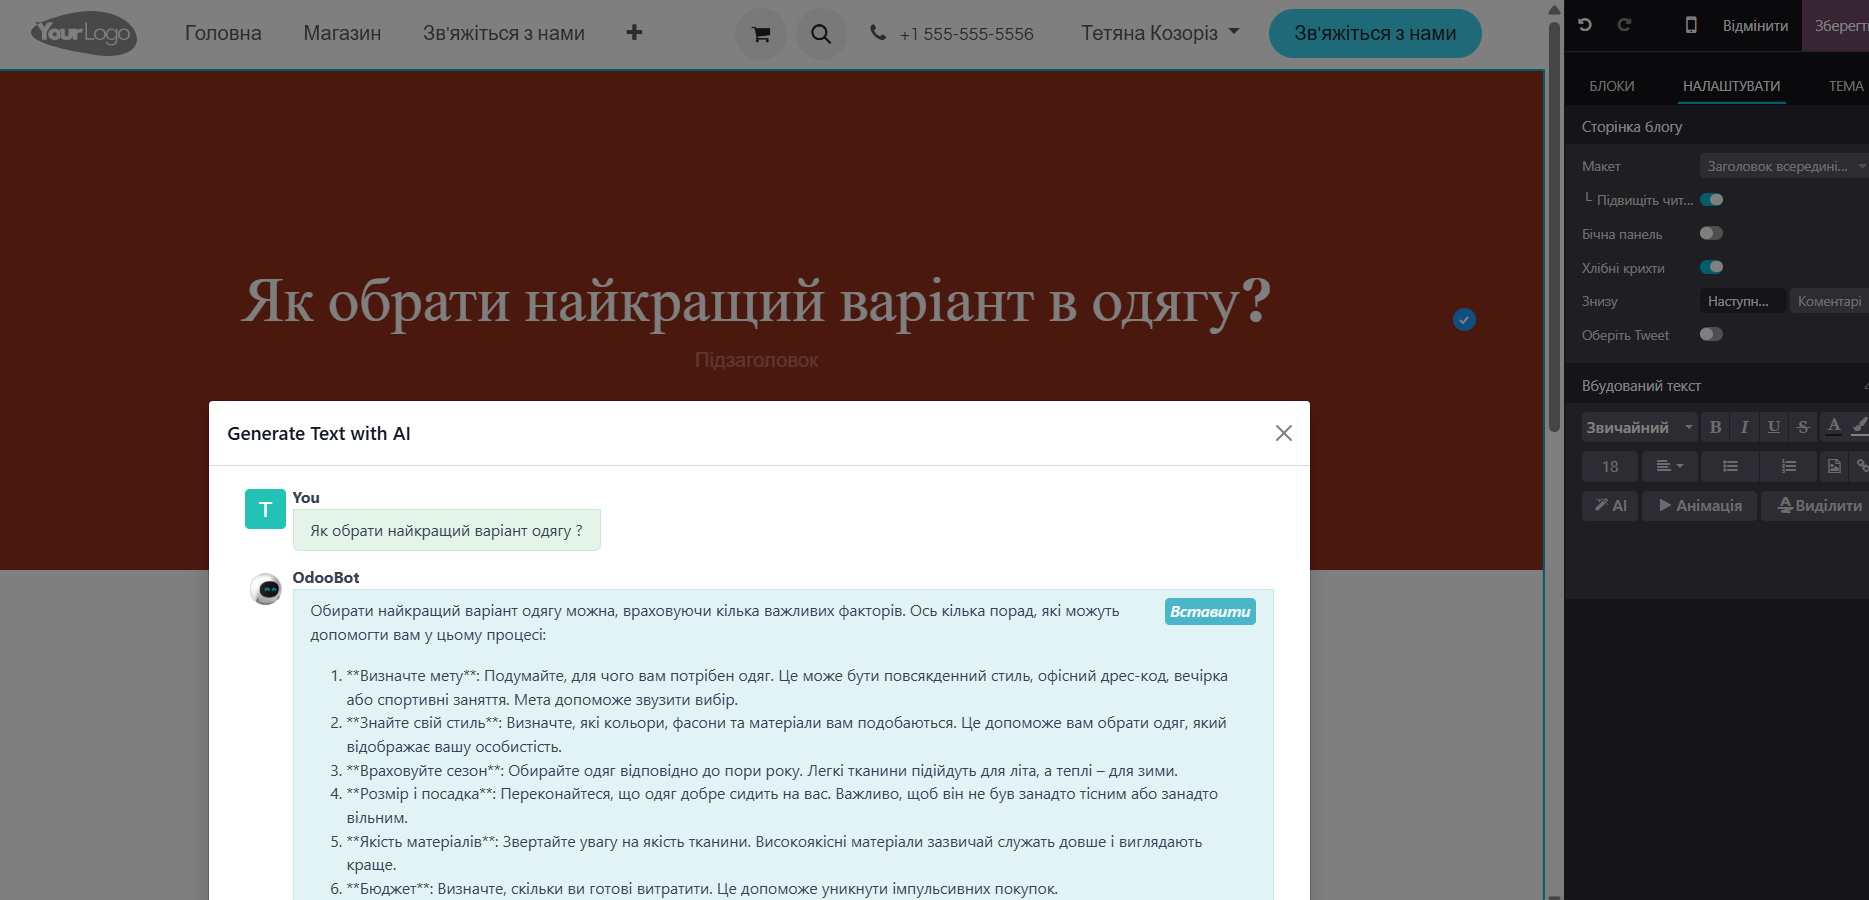The width and height of the screenshot is (1869, 900).
Task: Open the Магазин menu item
Action: (x=342, y=33)
